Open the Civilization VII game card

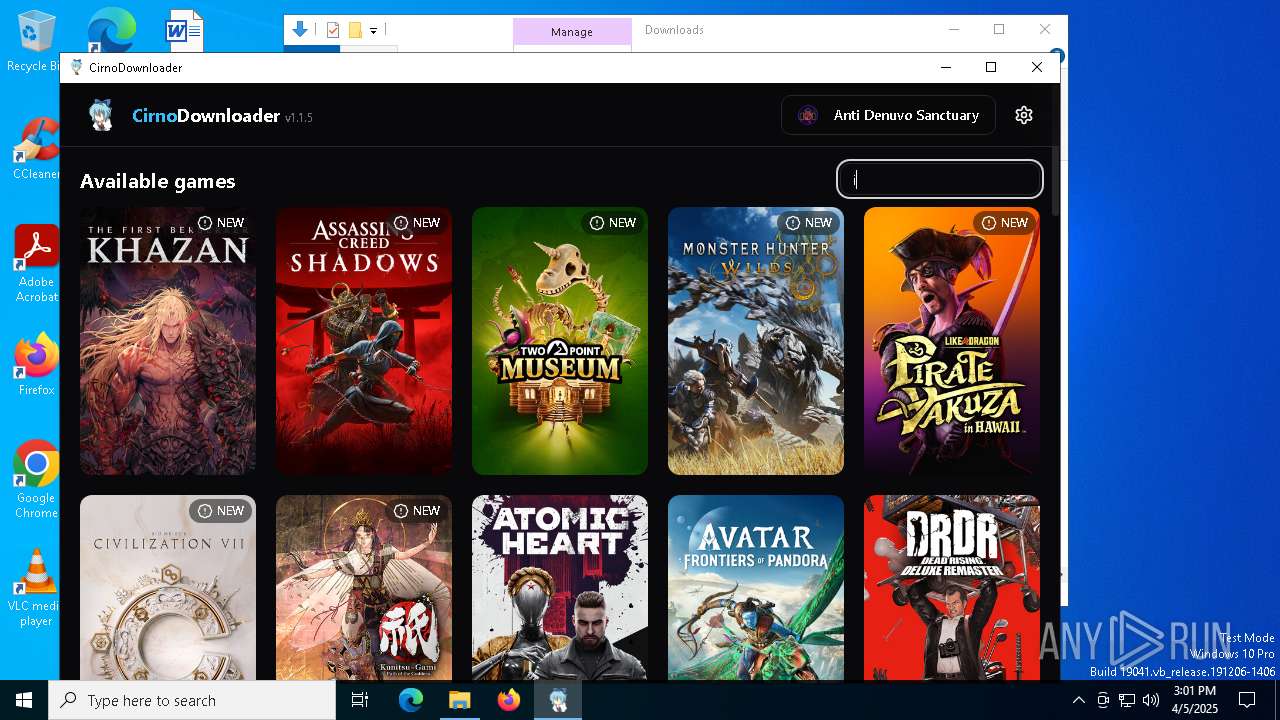pos(168,588)
